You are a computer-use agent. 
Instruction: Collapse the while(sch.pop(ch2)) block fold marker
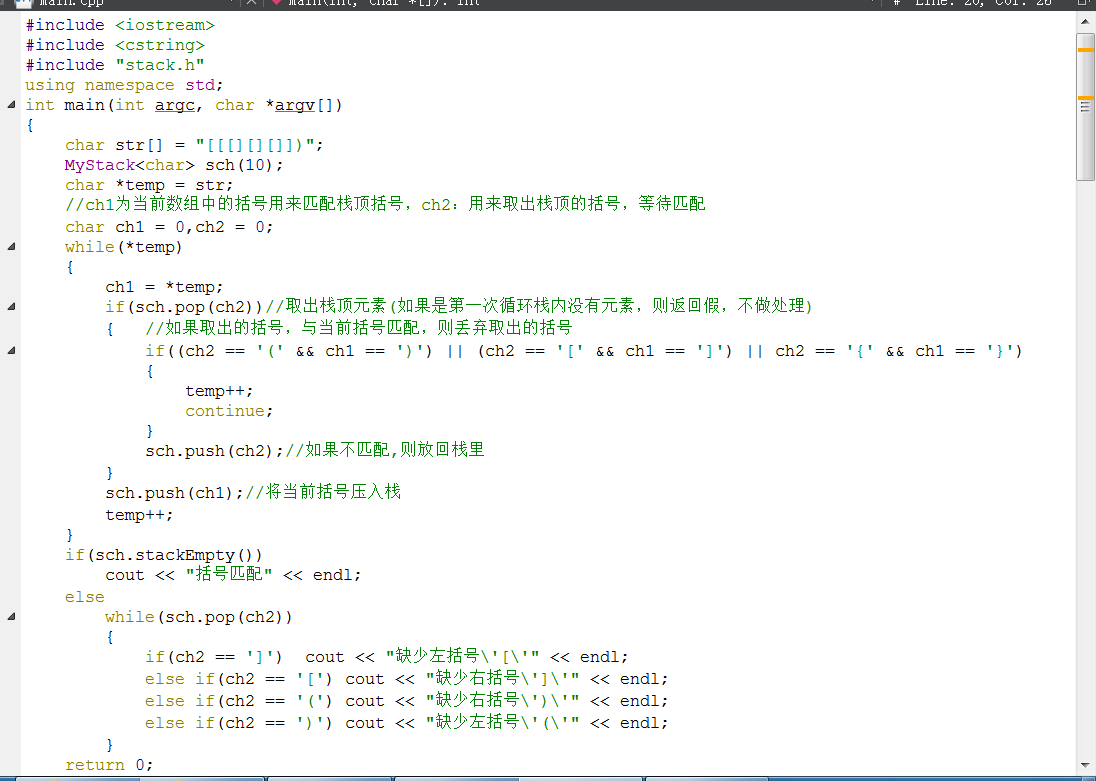tap(11, 616)
